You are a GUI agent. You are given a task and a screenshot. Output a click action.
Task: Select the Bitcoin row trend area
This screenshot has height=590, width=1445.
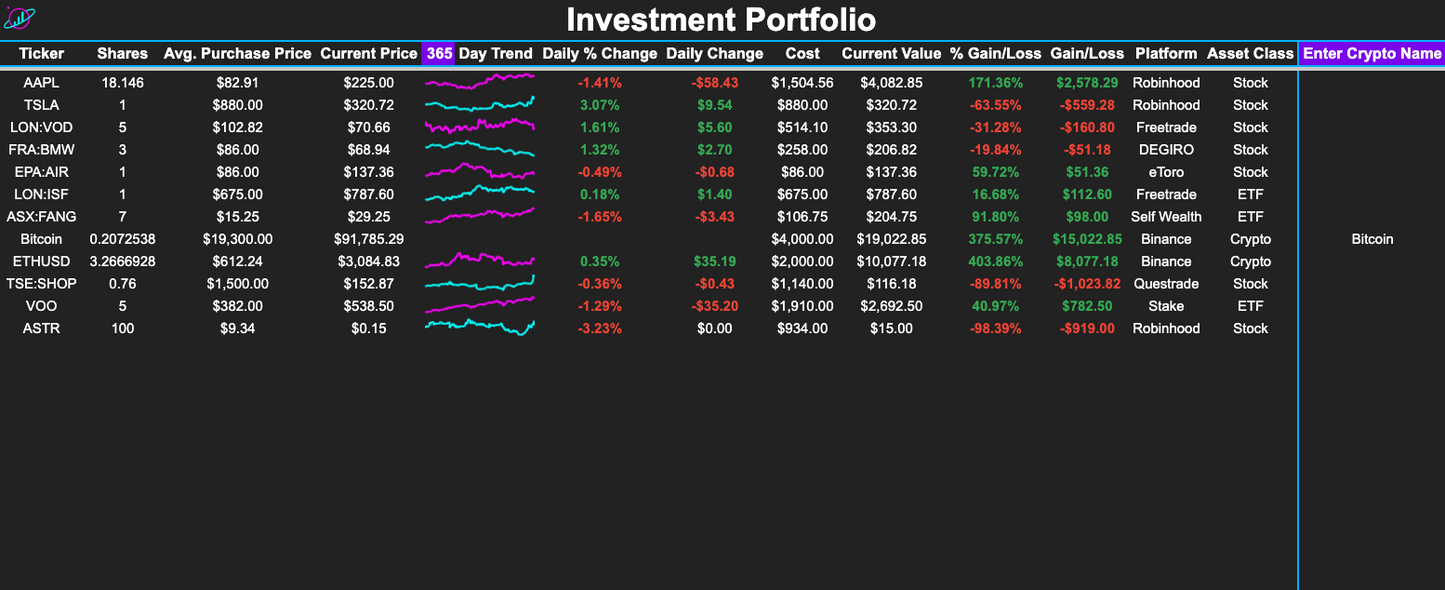[x=479, y=238]
